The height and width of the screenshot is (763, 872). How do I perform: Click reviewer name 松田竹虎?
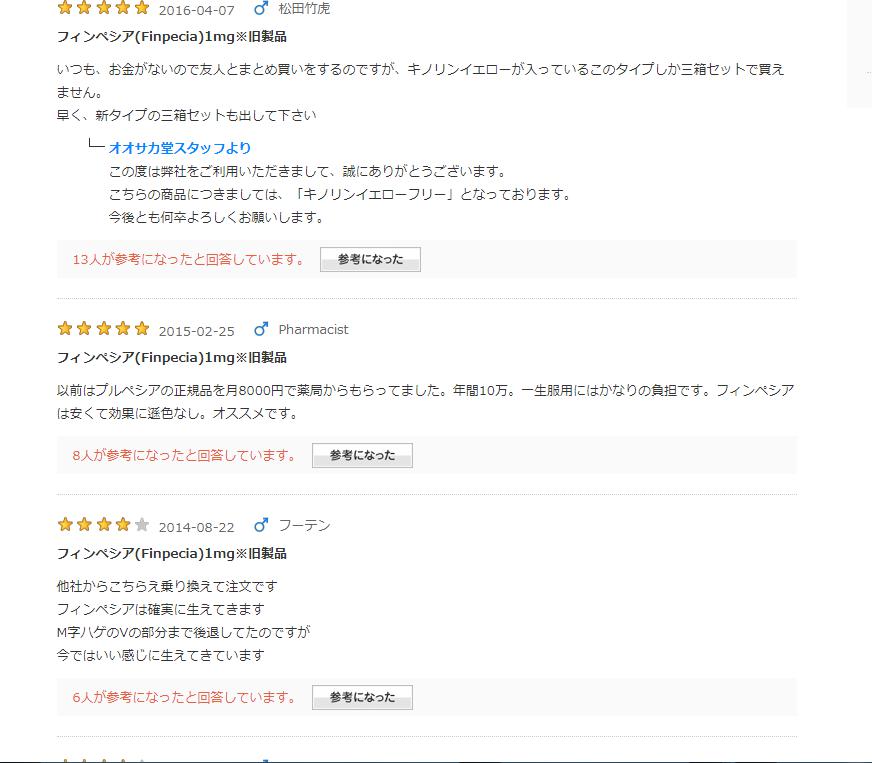click(304, 9)
